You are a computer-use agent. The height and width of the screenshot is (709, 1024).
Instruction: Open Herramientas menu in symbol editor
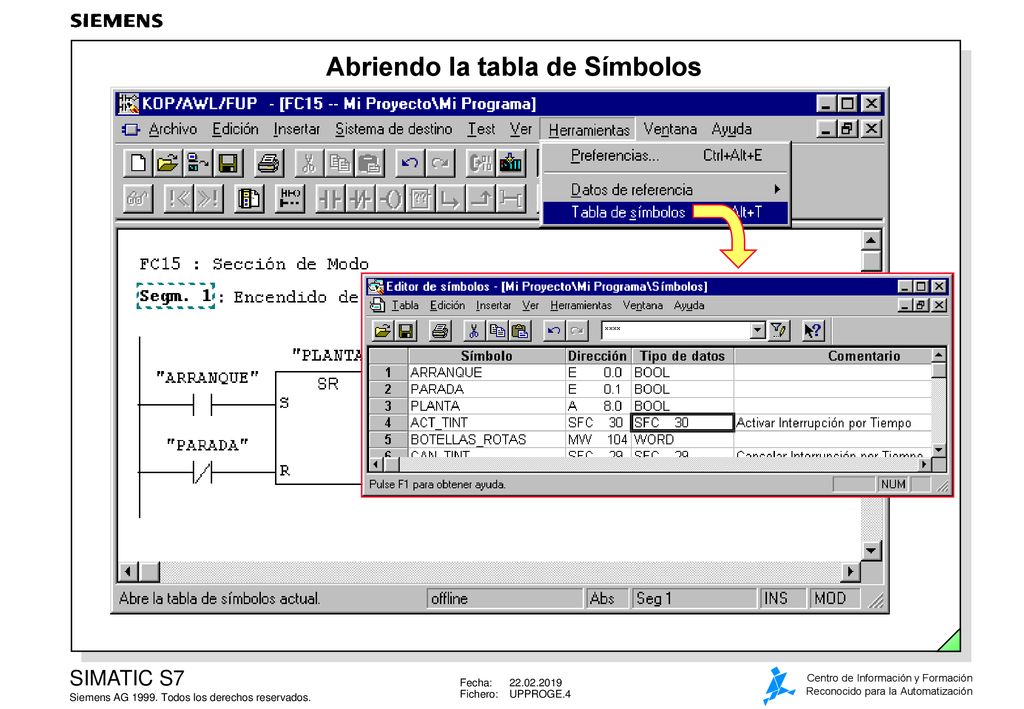click(x=581, y=306)
